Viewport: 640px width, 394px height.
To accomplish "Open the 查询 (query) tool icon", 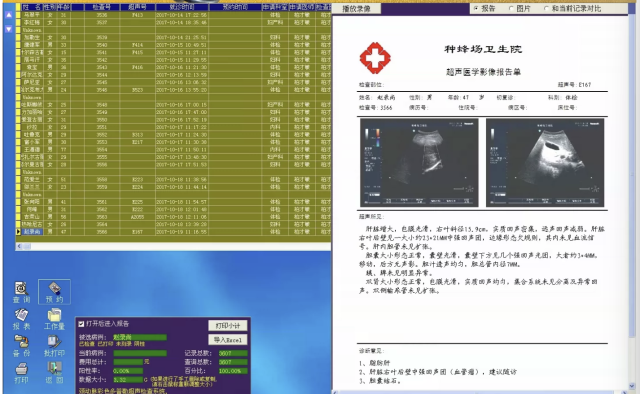I will pos(21,292).
